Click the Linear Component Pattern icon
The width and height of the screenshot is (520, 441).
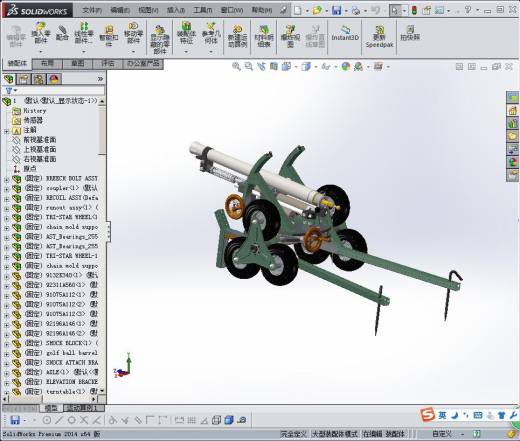(84, 33)
